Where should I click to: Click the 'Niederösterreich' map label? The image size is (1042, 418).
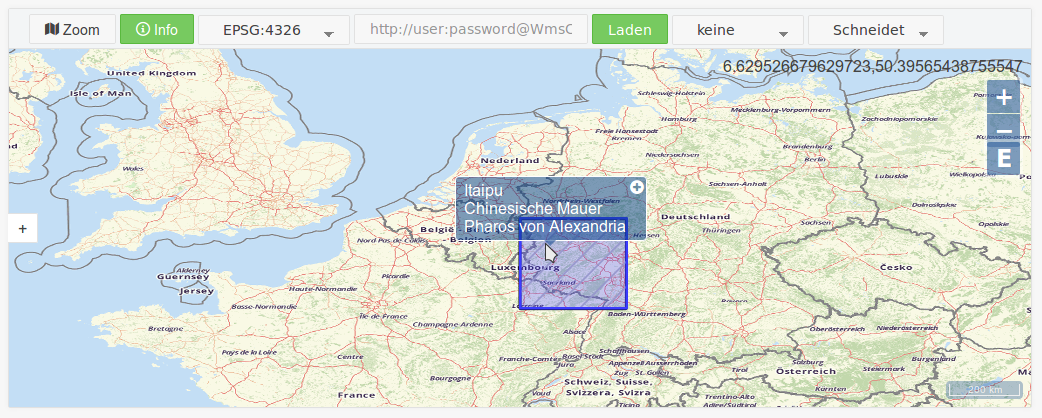(x=907, y=328)
